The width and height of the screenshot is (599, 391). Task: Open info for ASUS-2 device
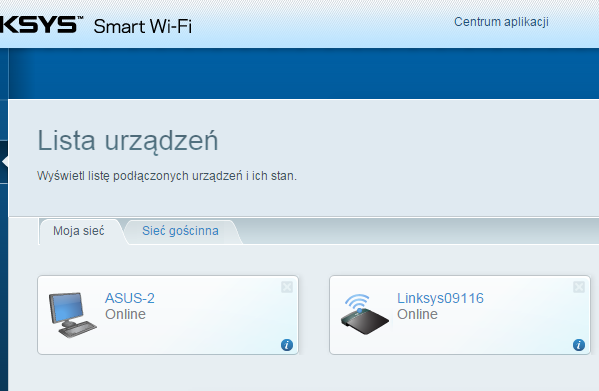coord(287,345)
